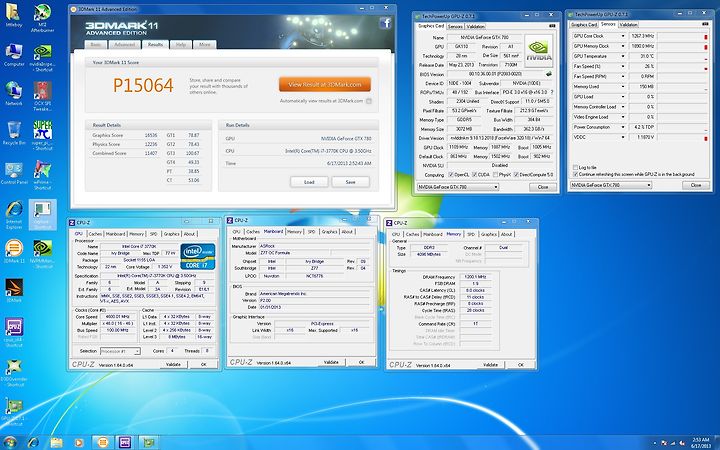
Task: Click the P15064 score text
Action: click(143, 85)
